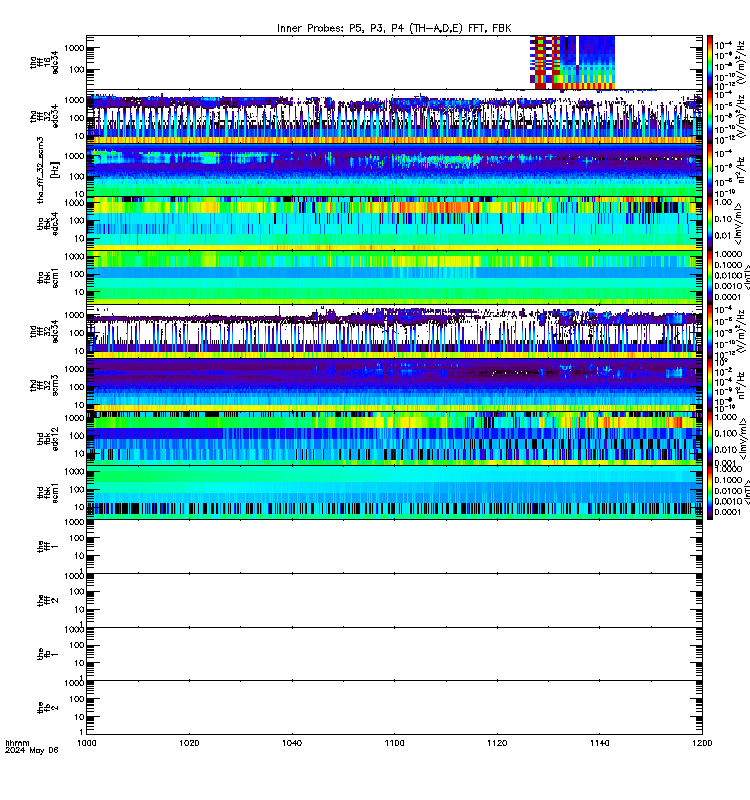This screenshot has width=750, height=800.
Task: Click '0.0001' tick on thd fbk scm1 color bar
Action: pos(728,512)
